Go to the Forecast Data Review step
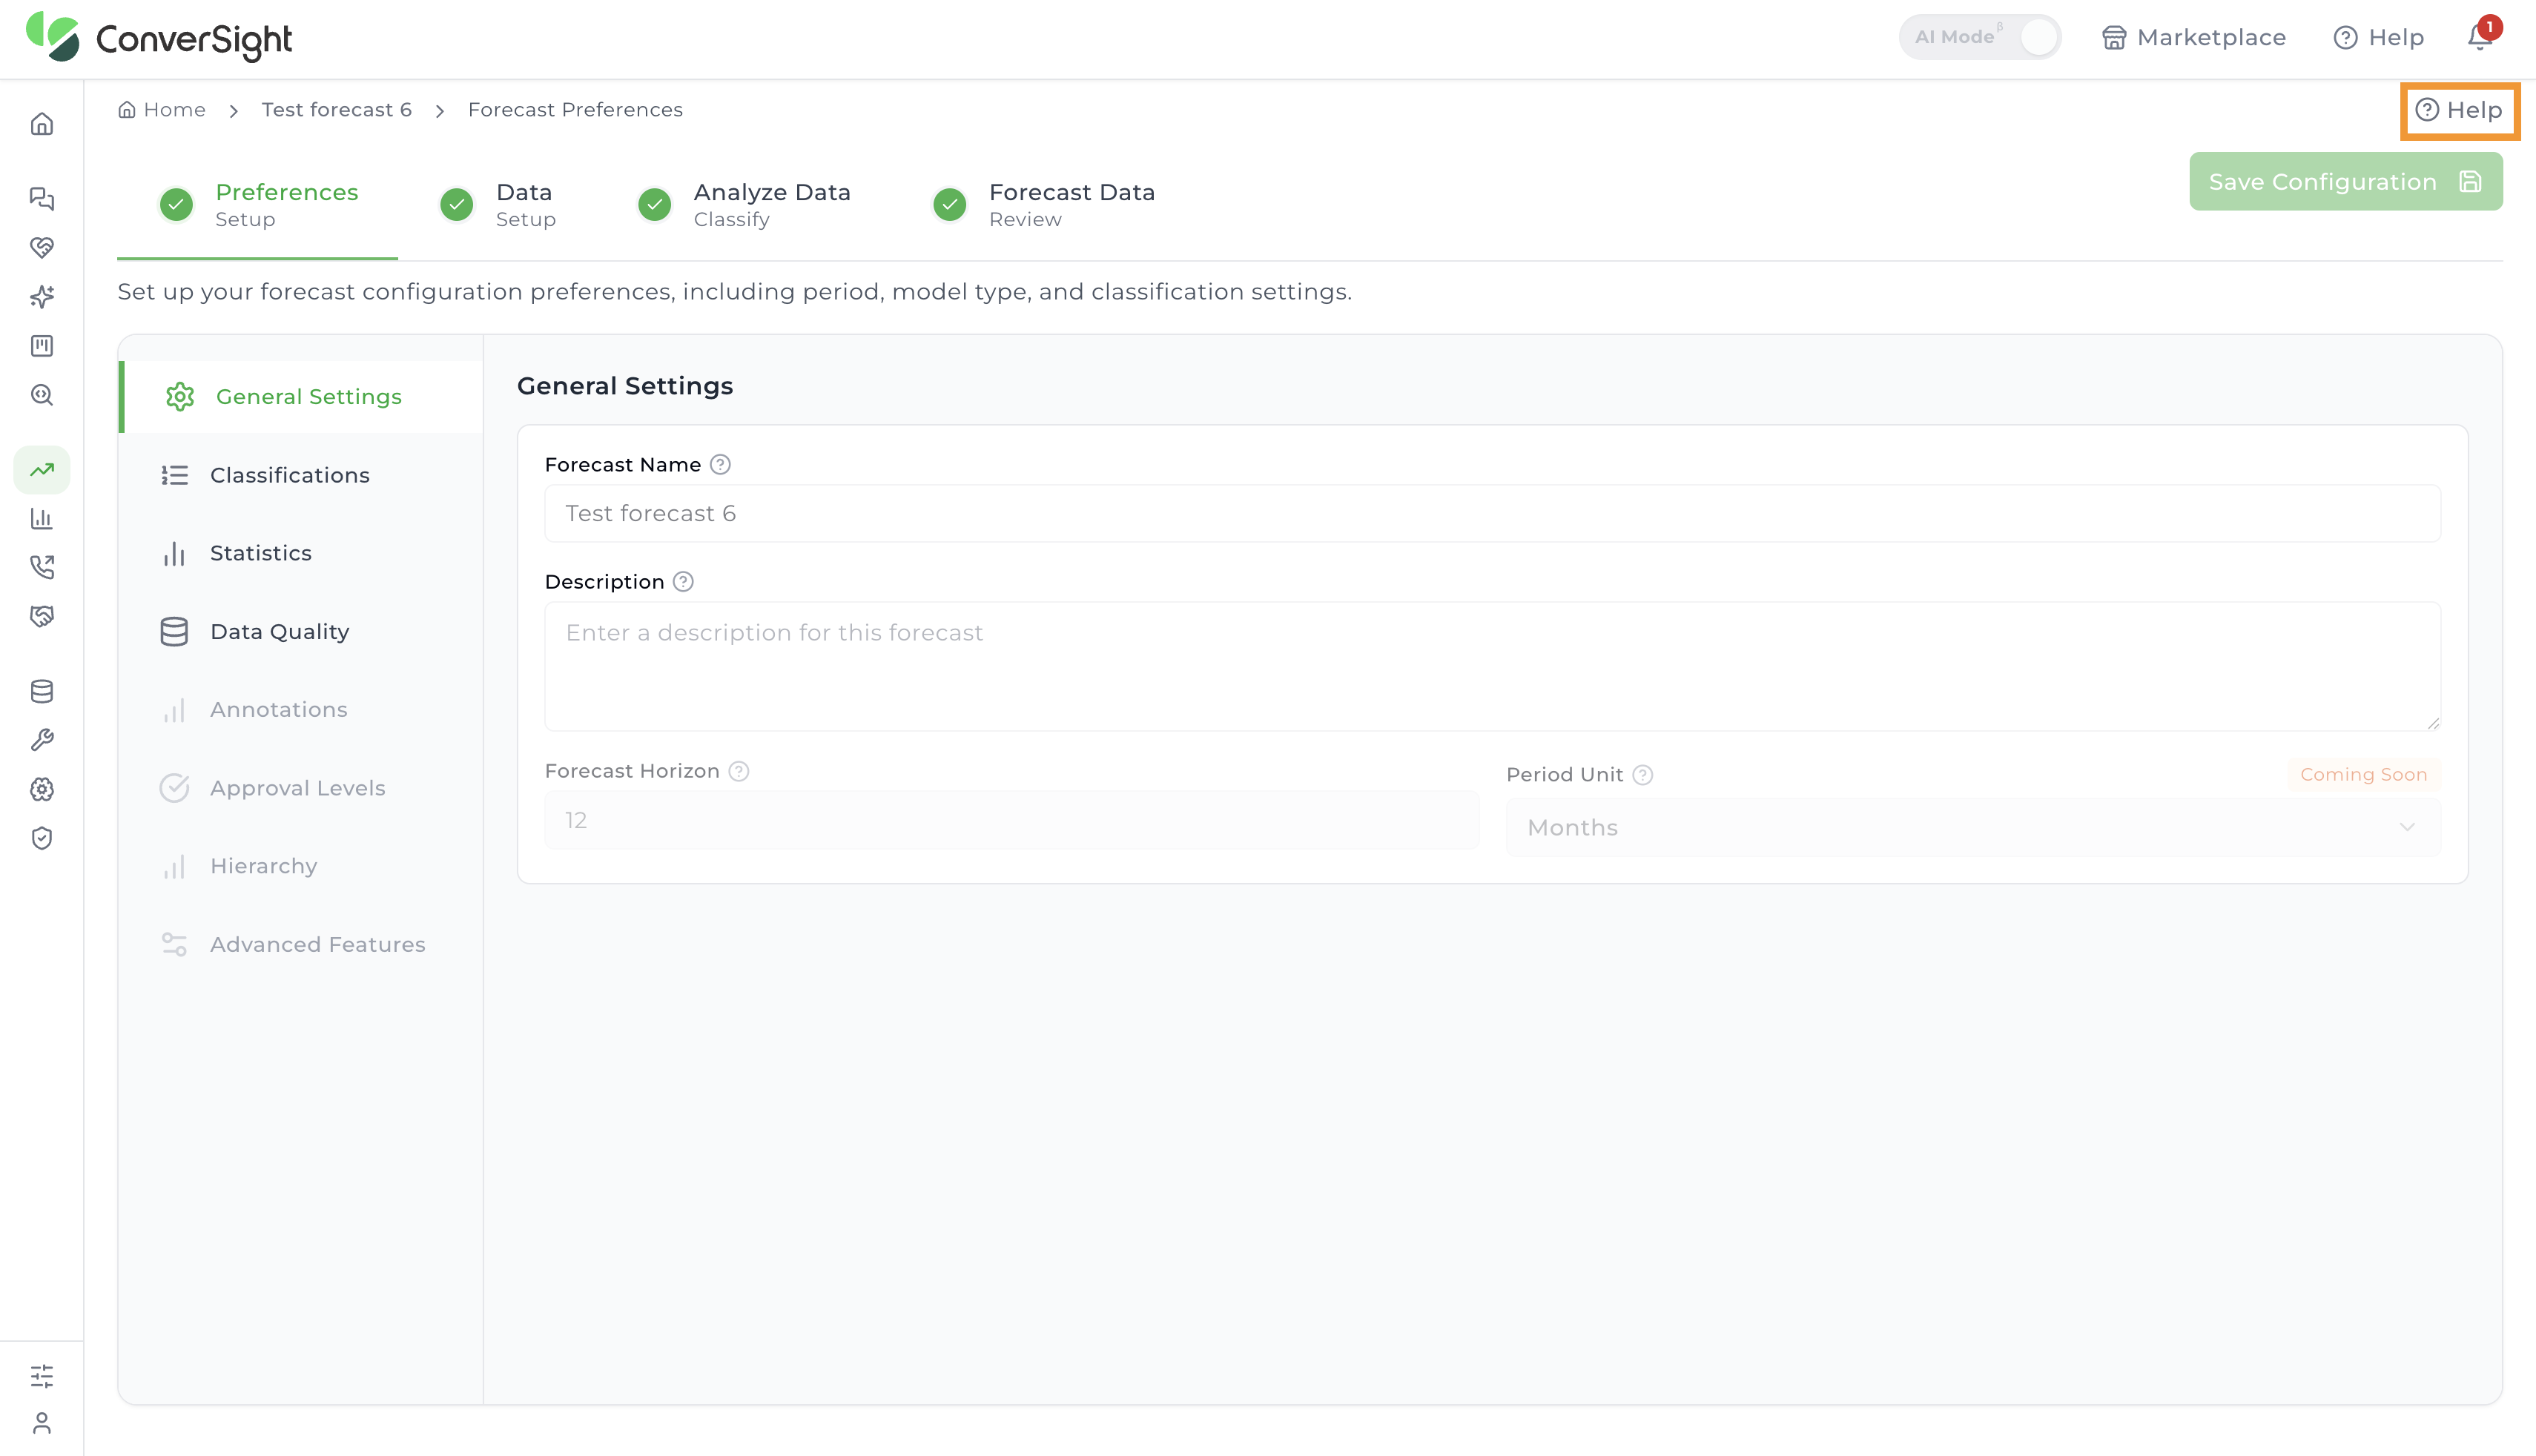 pyautogui.click(x=1043, y=204)
